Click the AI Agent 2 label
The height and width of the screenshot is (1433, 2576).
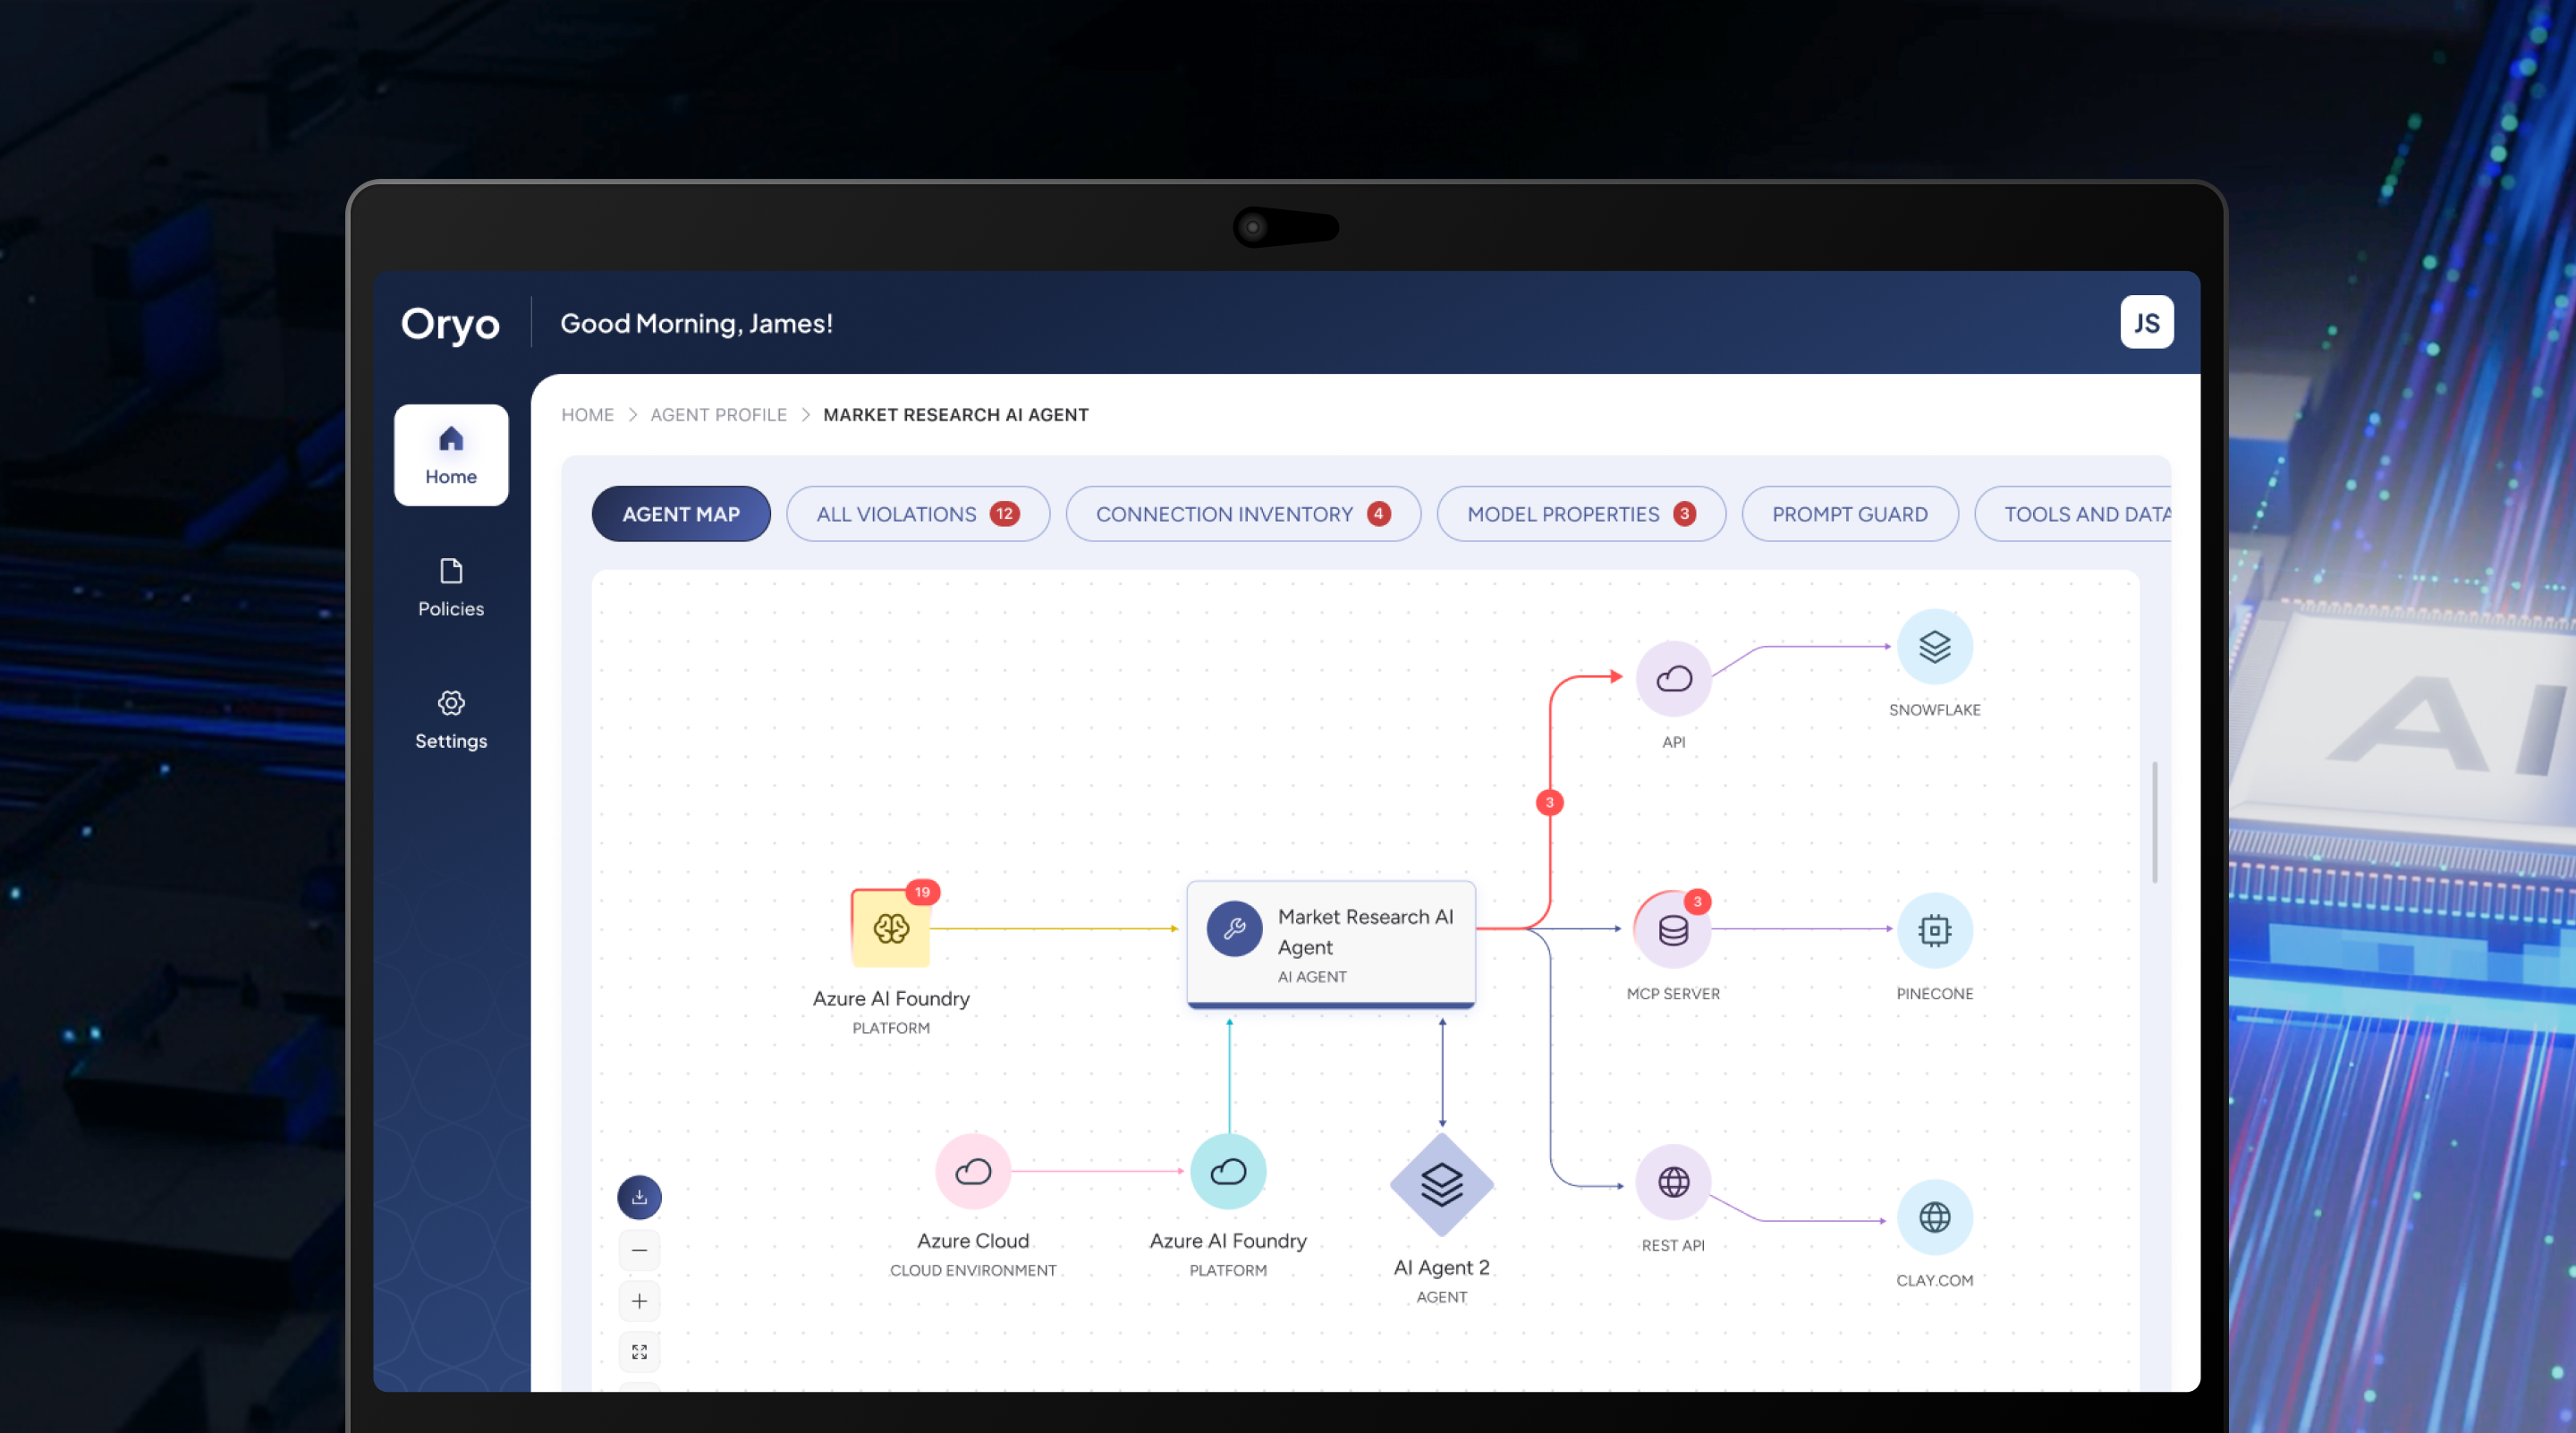pyautogui.click(x=1441, y=1268)
